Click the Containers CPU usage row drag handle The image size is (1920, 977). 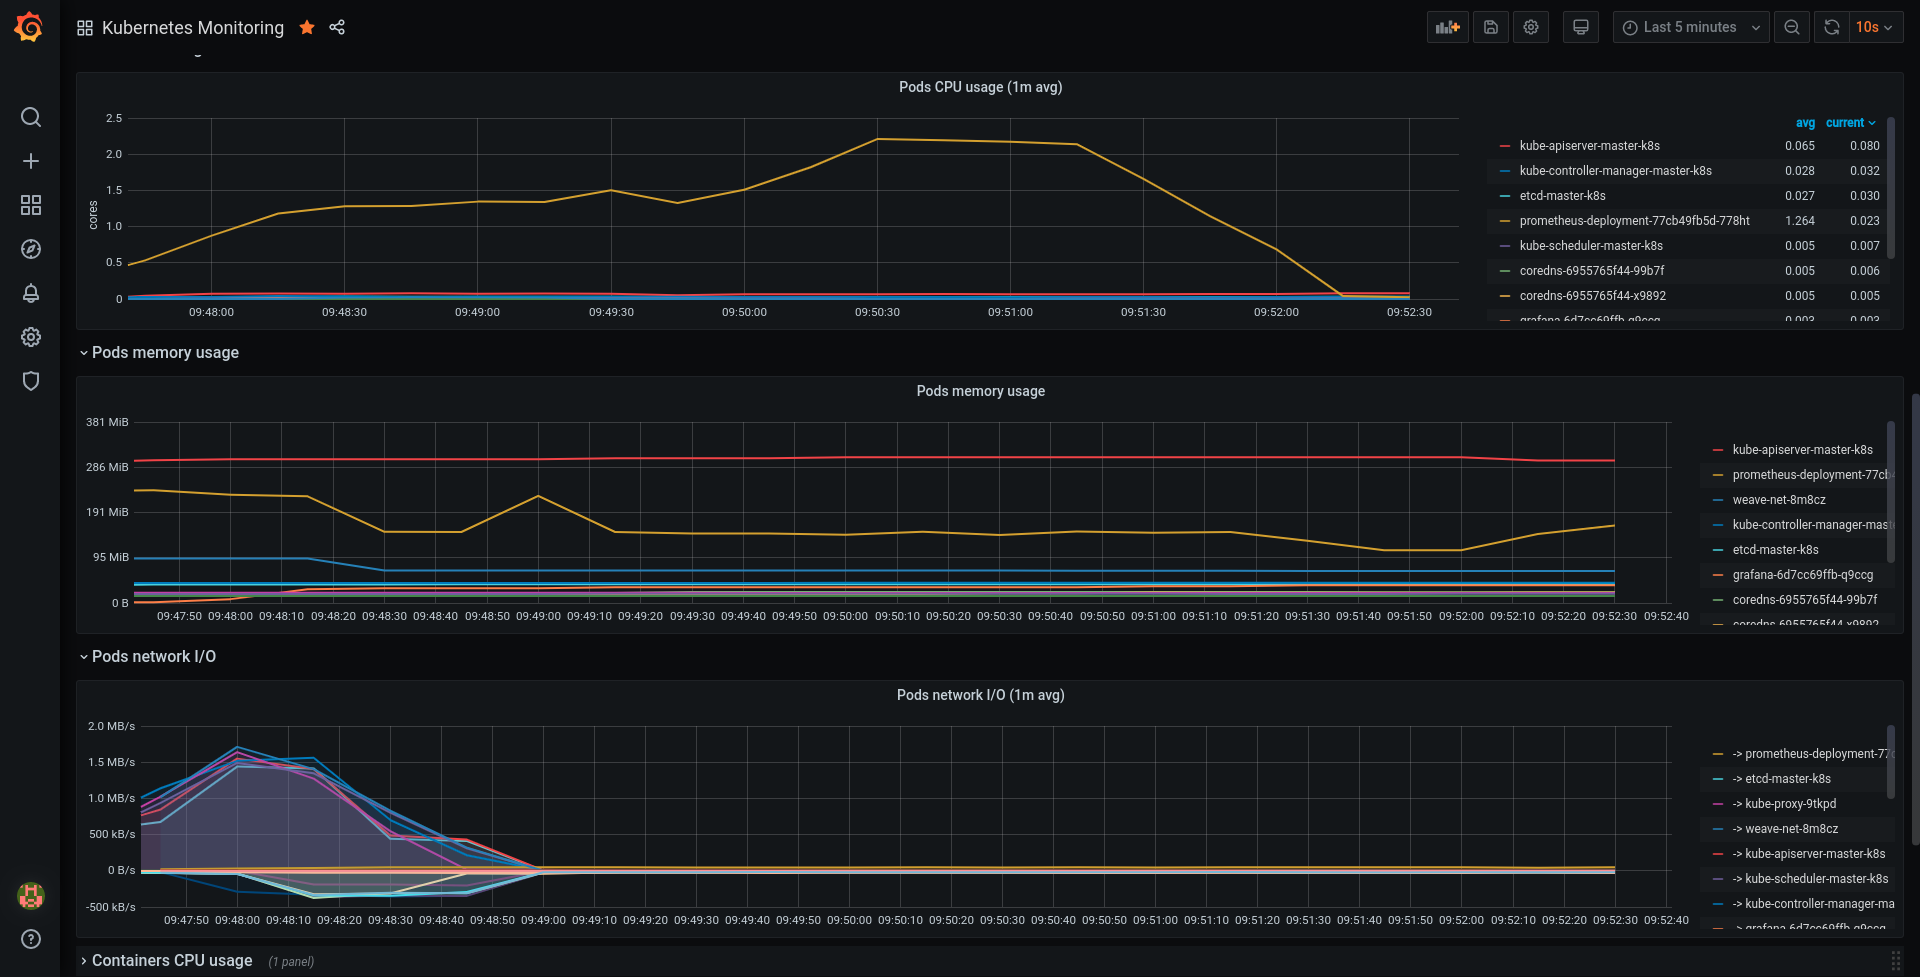1895,961
